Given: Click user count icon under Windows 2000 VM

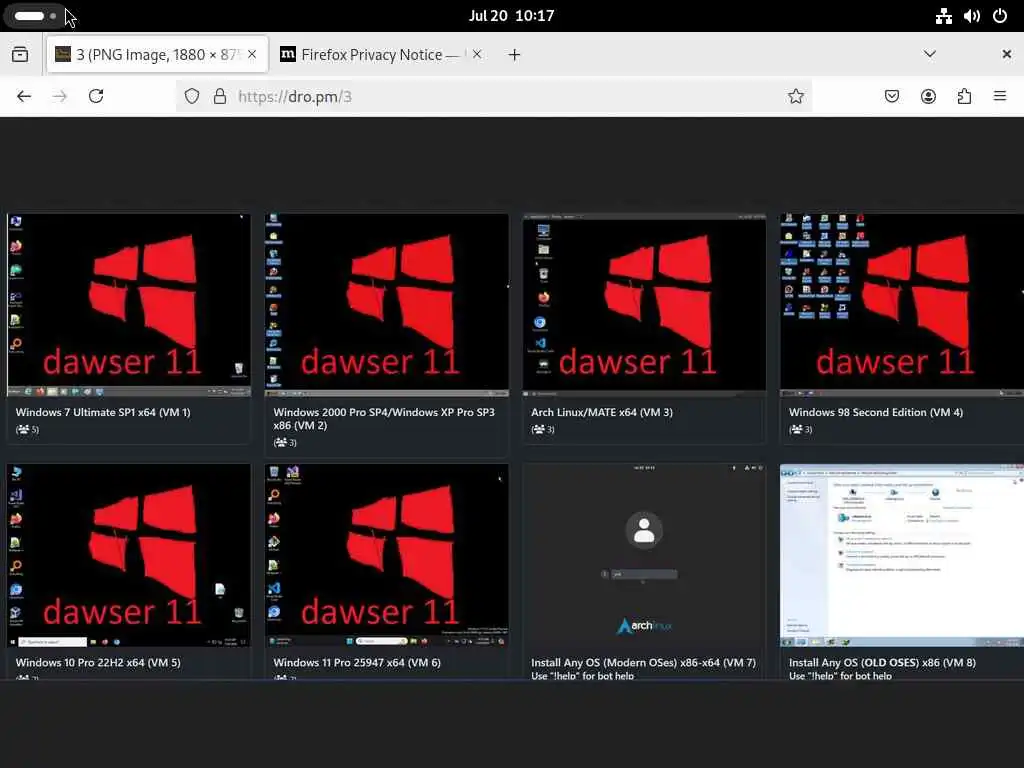Looking at the screenshot, I should click(281, 442).
